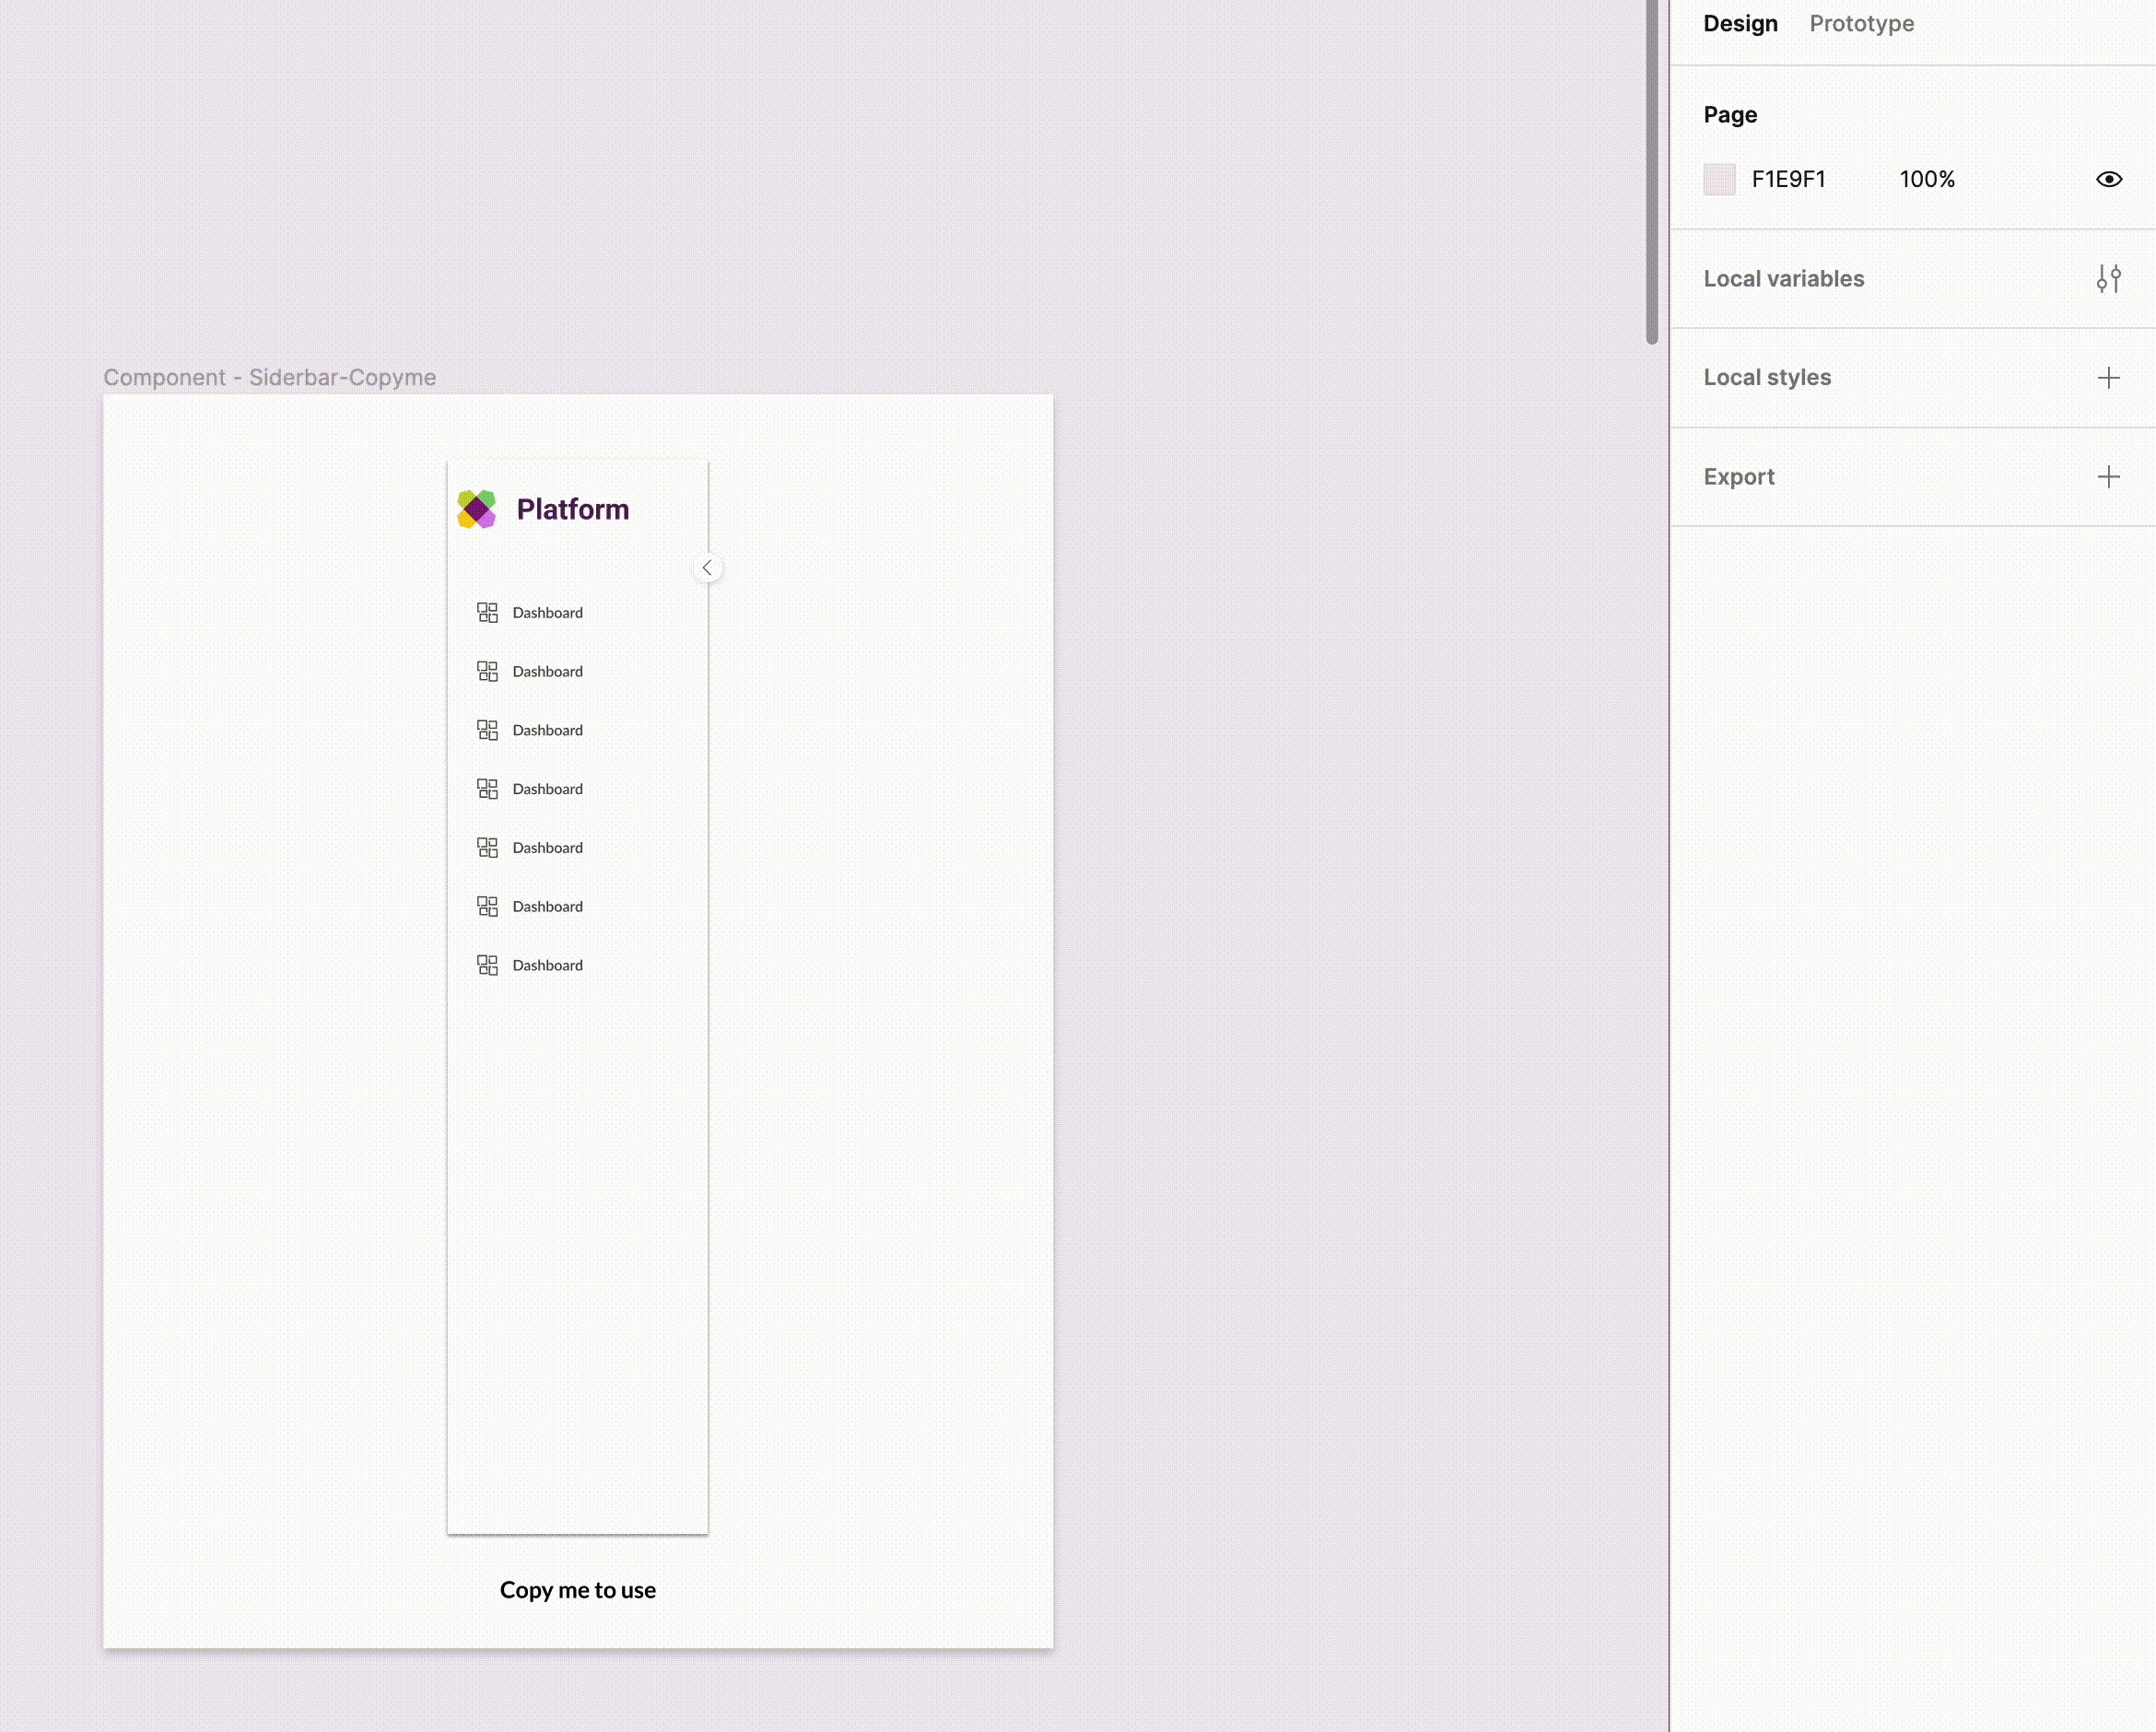The height and width of the screenshot is (1732, 2156).
Task: Click the Platform logo icon
Action: click(477, 509)
